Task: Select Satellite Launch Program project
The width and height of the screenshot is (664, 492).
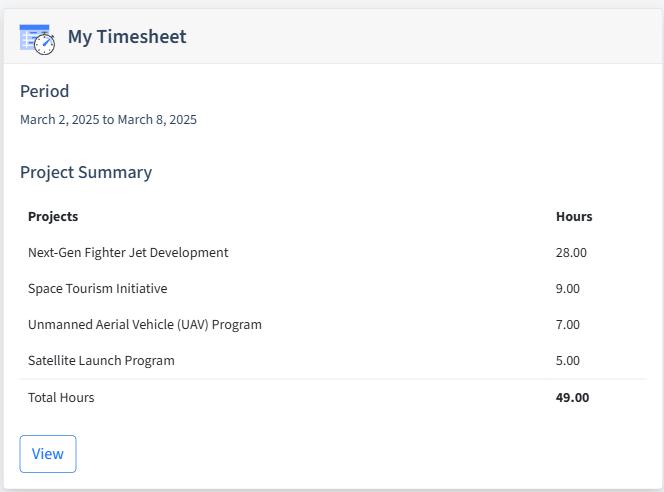Action: [101, 360]
